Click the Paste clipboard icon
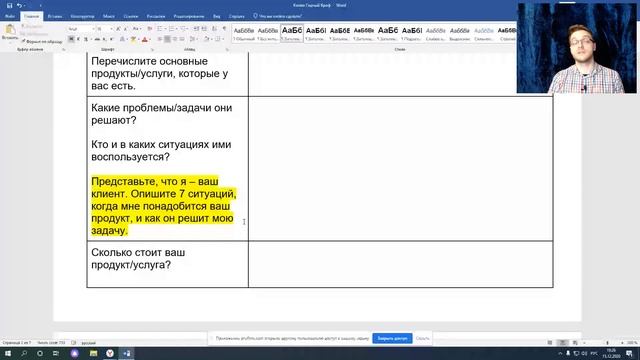640x360 pixels. coord(10,29)
